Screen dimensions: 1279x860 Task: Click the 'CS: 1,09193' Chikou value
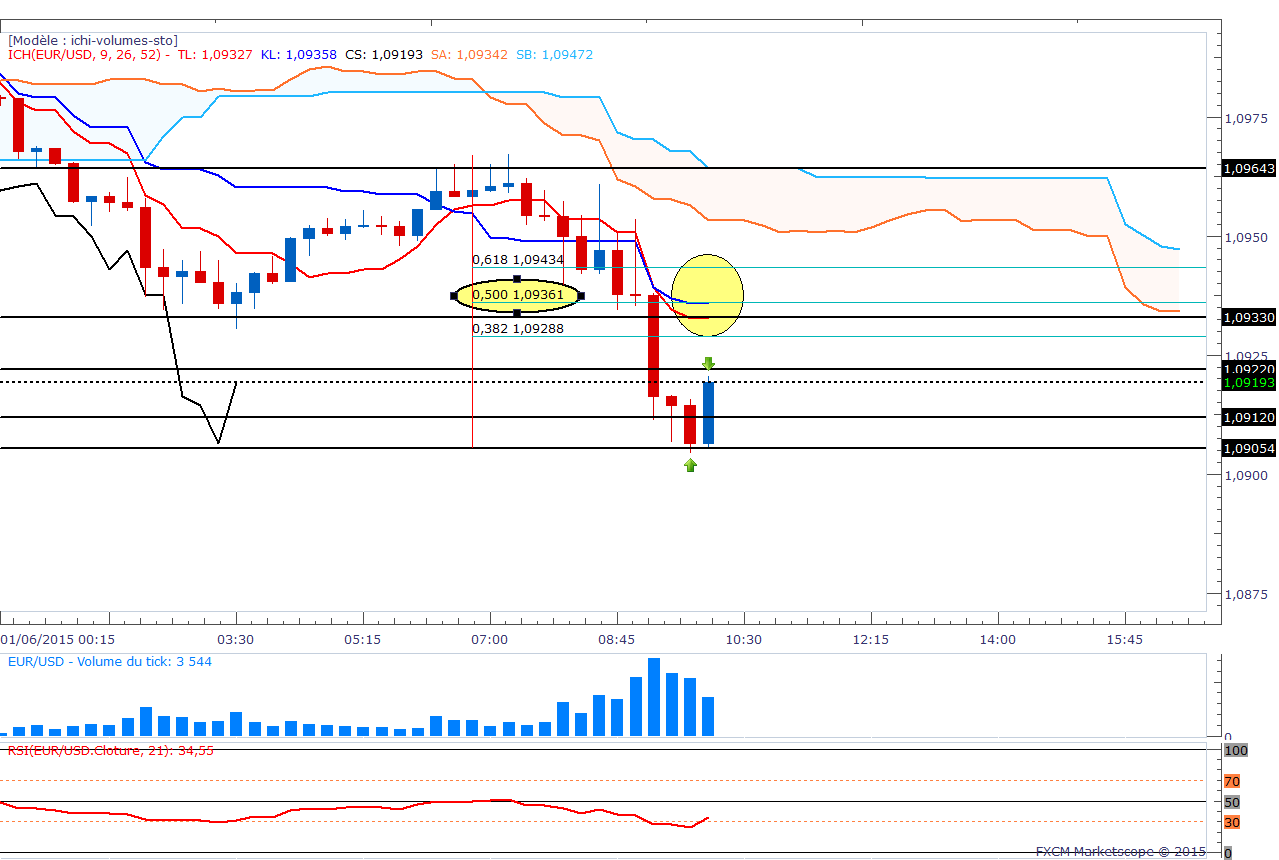[384, 54]
